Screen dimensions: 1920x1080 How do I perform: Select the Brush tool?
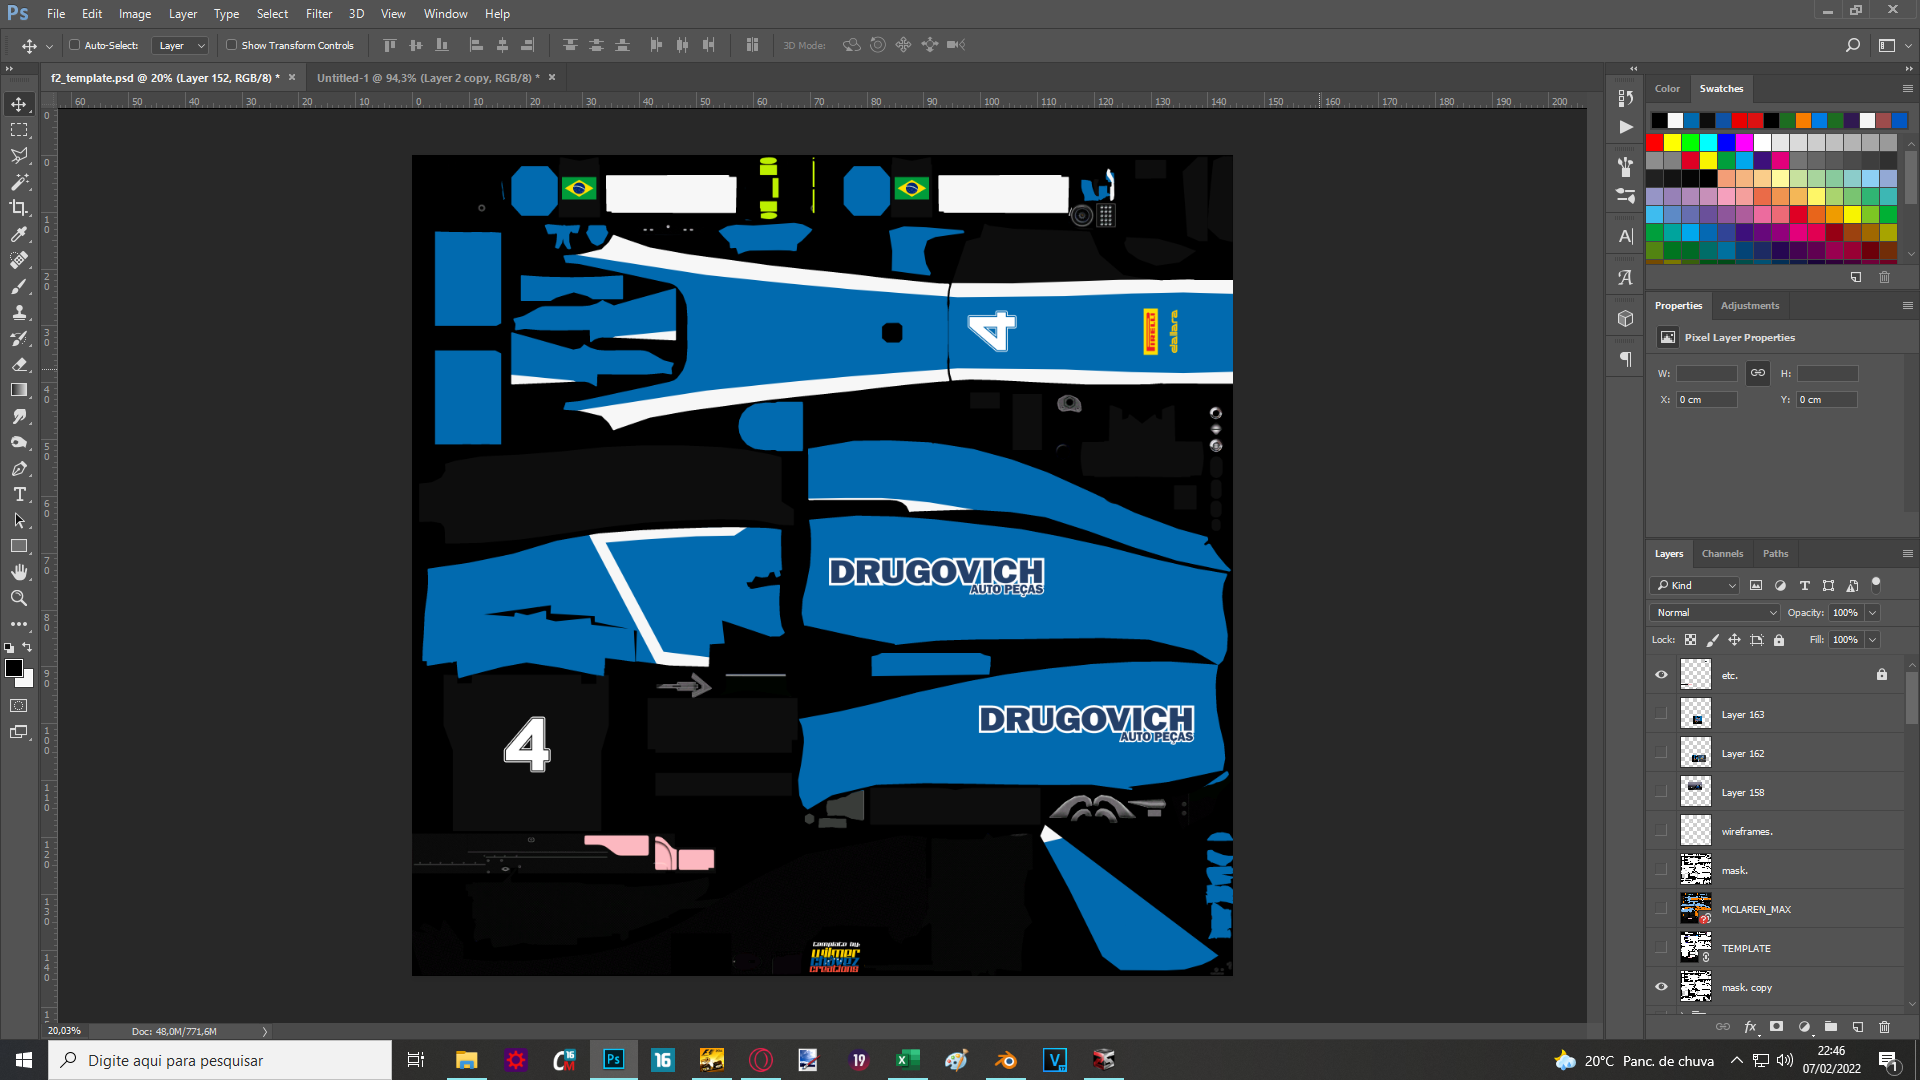pyautogui.click(x=19, y=286)
